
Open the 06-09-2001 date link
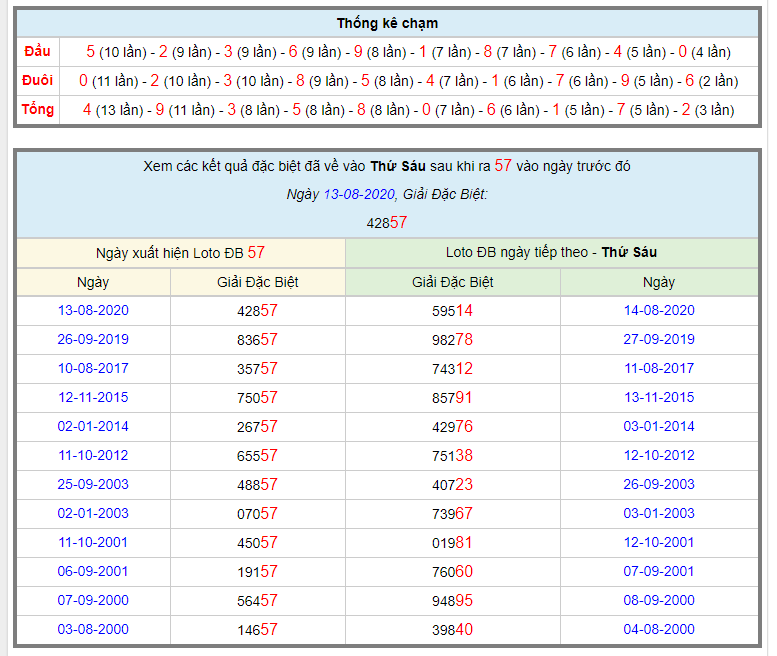coord(93,571)
